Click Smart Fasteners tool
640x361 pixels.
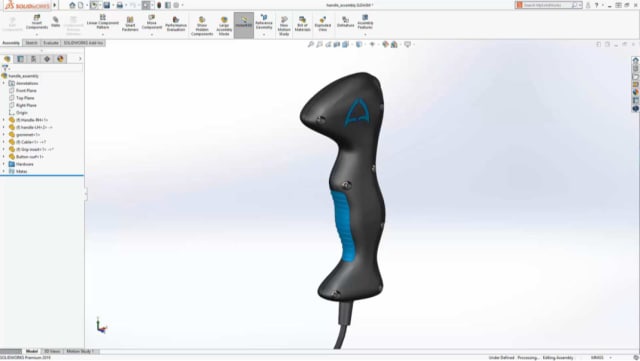click(130, 24)
